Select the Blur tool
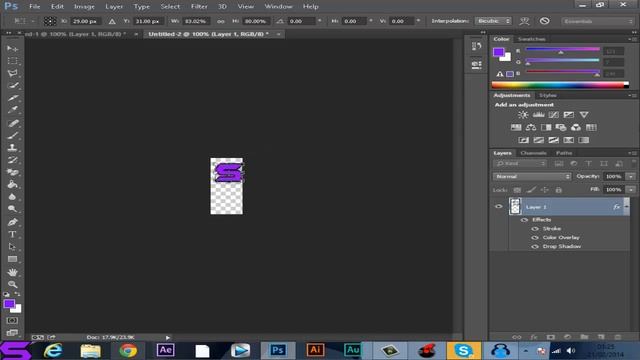The width and height of the screenshot is (640, 360). click(12, 197)
